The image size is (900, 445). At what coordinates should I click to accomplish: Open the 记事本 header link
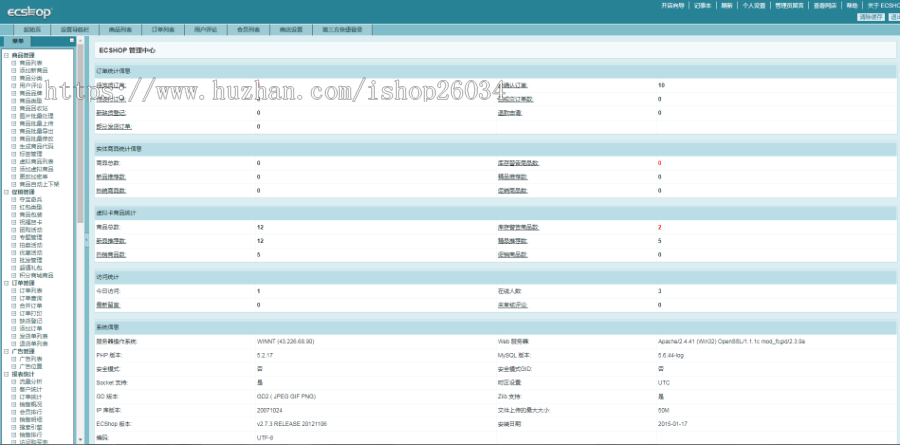703,5
